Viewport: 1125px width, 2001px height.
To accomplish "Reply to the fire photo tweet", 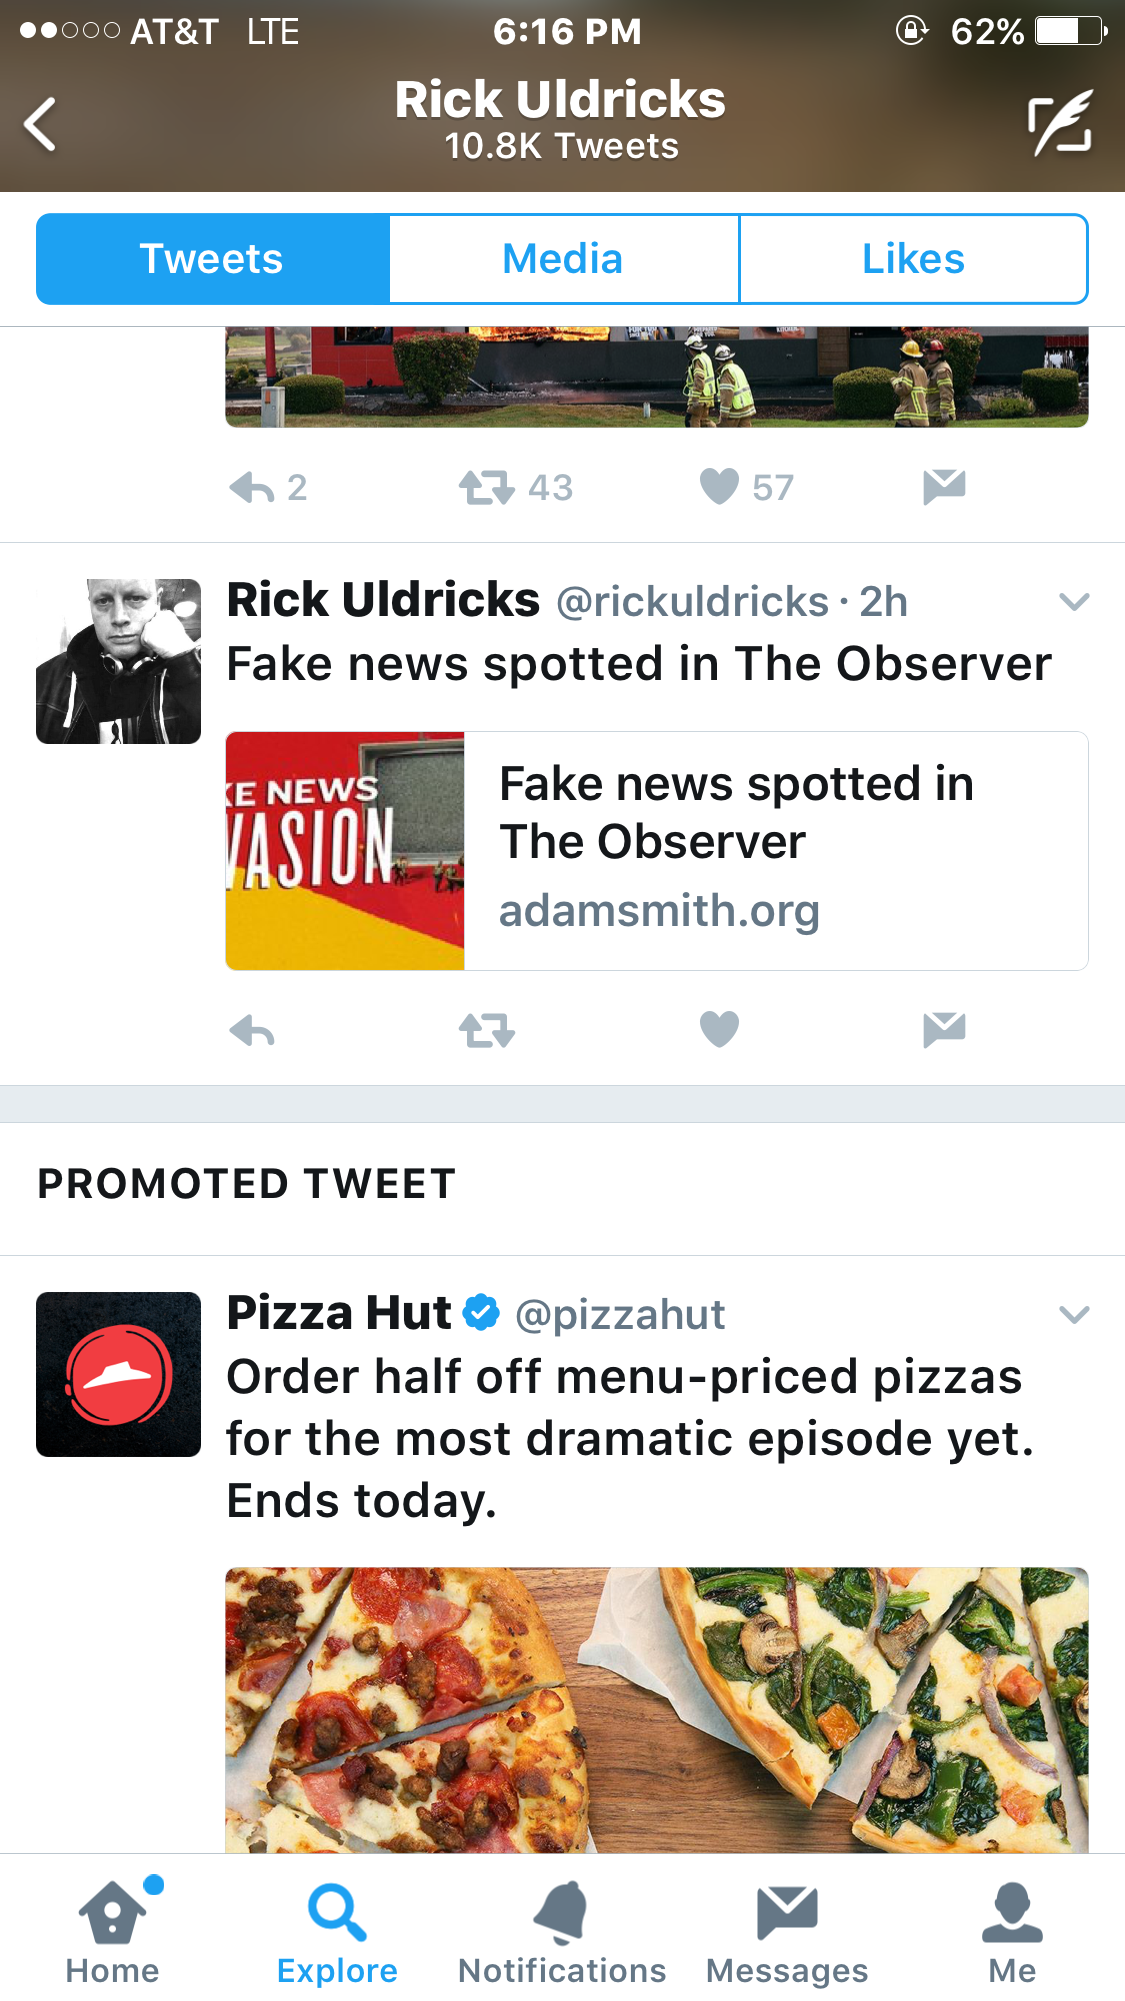I will tap(252, 488).
